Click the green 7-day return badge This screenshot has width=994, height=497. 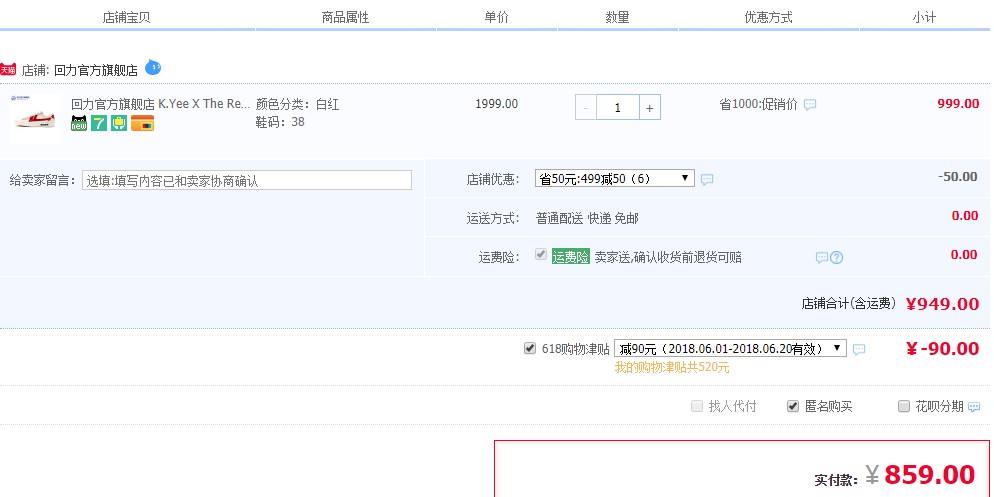pyautogui.click(x=99, y=124)
